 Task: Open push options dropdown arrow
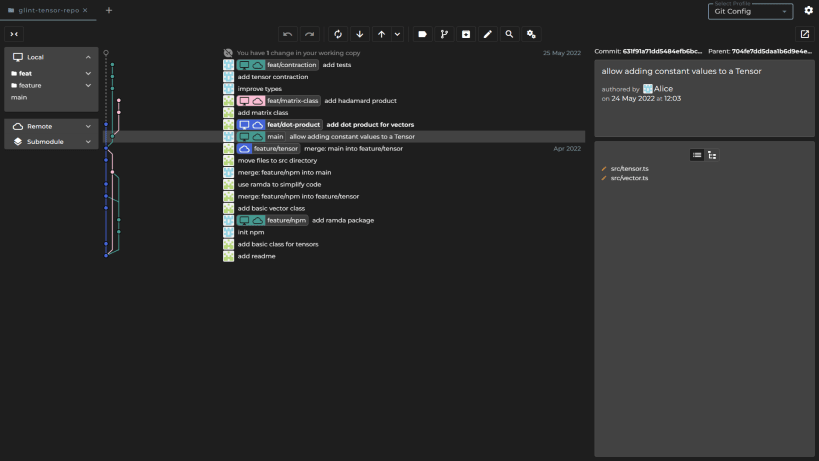point(397,34)
